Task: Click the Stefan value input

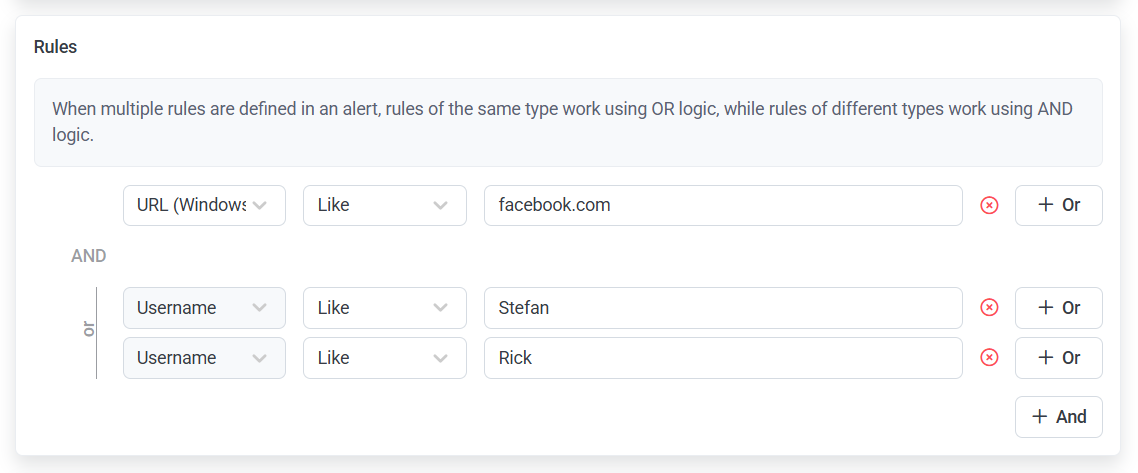Action: (x=722, y=308)
